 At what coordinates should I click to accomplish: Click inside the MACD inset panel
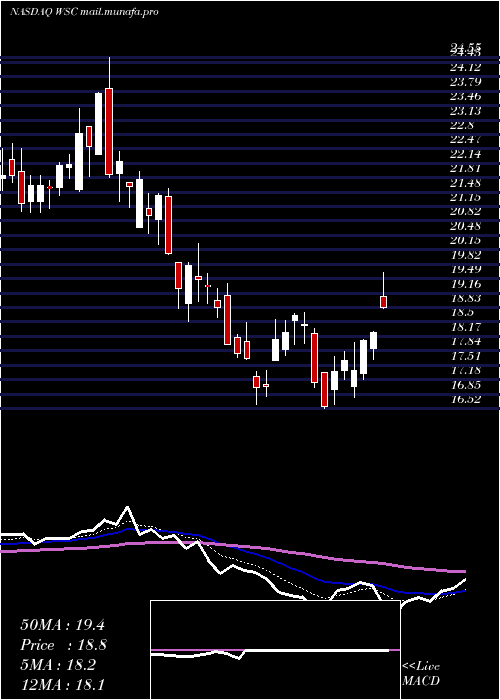point(275,650)
